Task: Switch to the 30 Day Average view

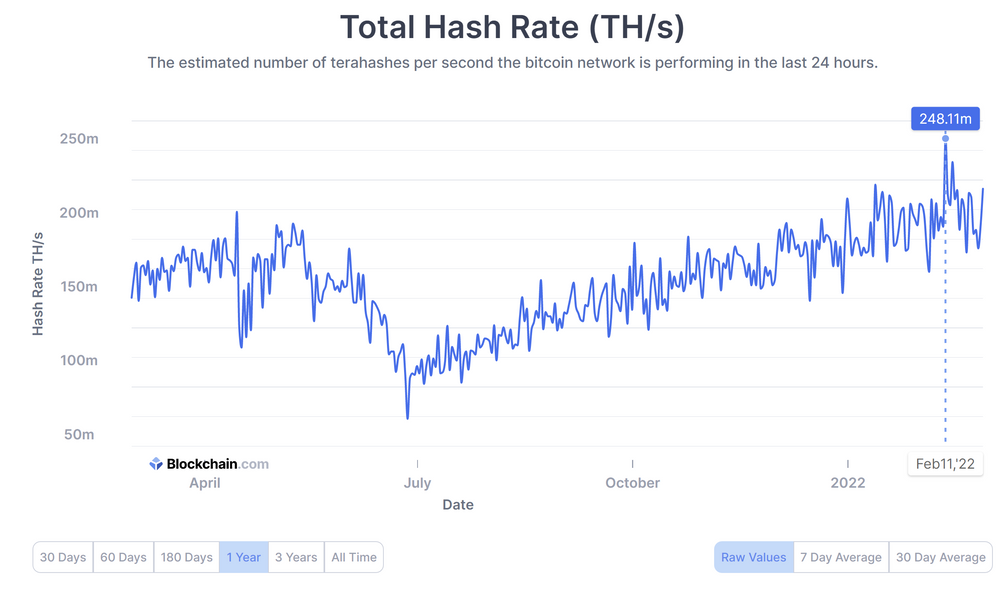Action: coord(940,557)
